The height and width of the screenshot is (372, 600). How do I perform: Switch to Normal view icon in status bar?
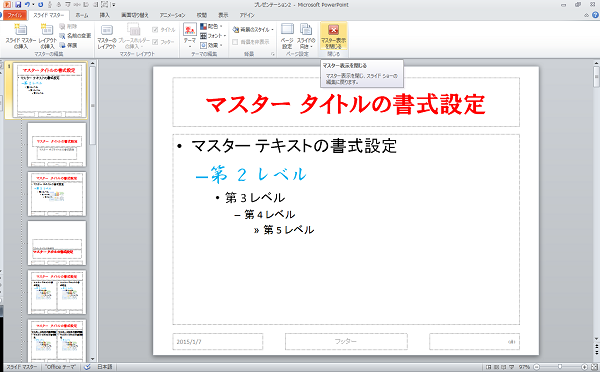[488, 367]
